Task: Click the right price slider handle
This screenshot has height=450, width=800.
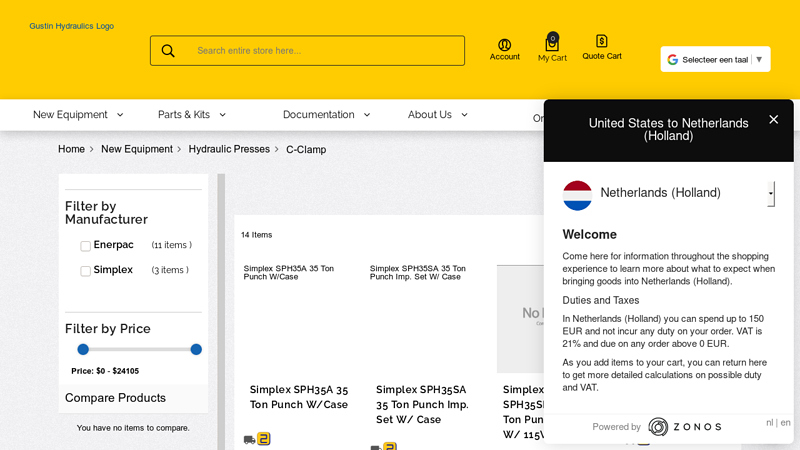Action: point(196,349)
